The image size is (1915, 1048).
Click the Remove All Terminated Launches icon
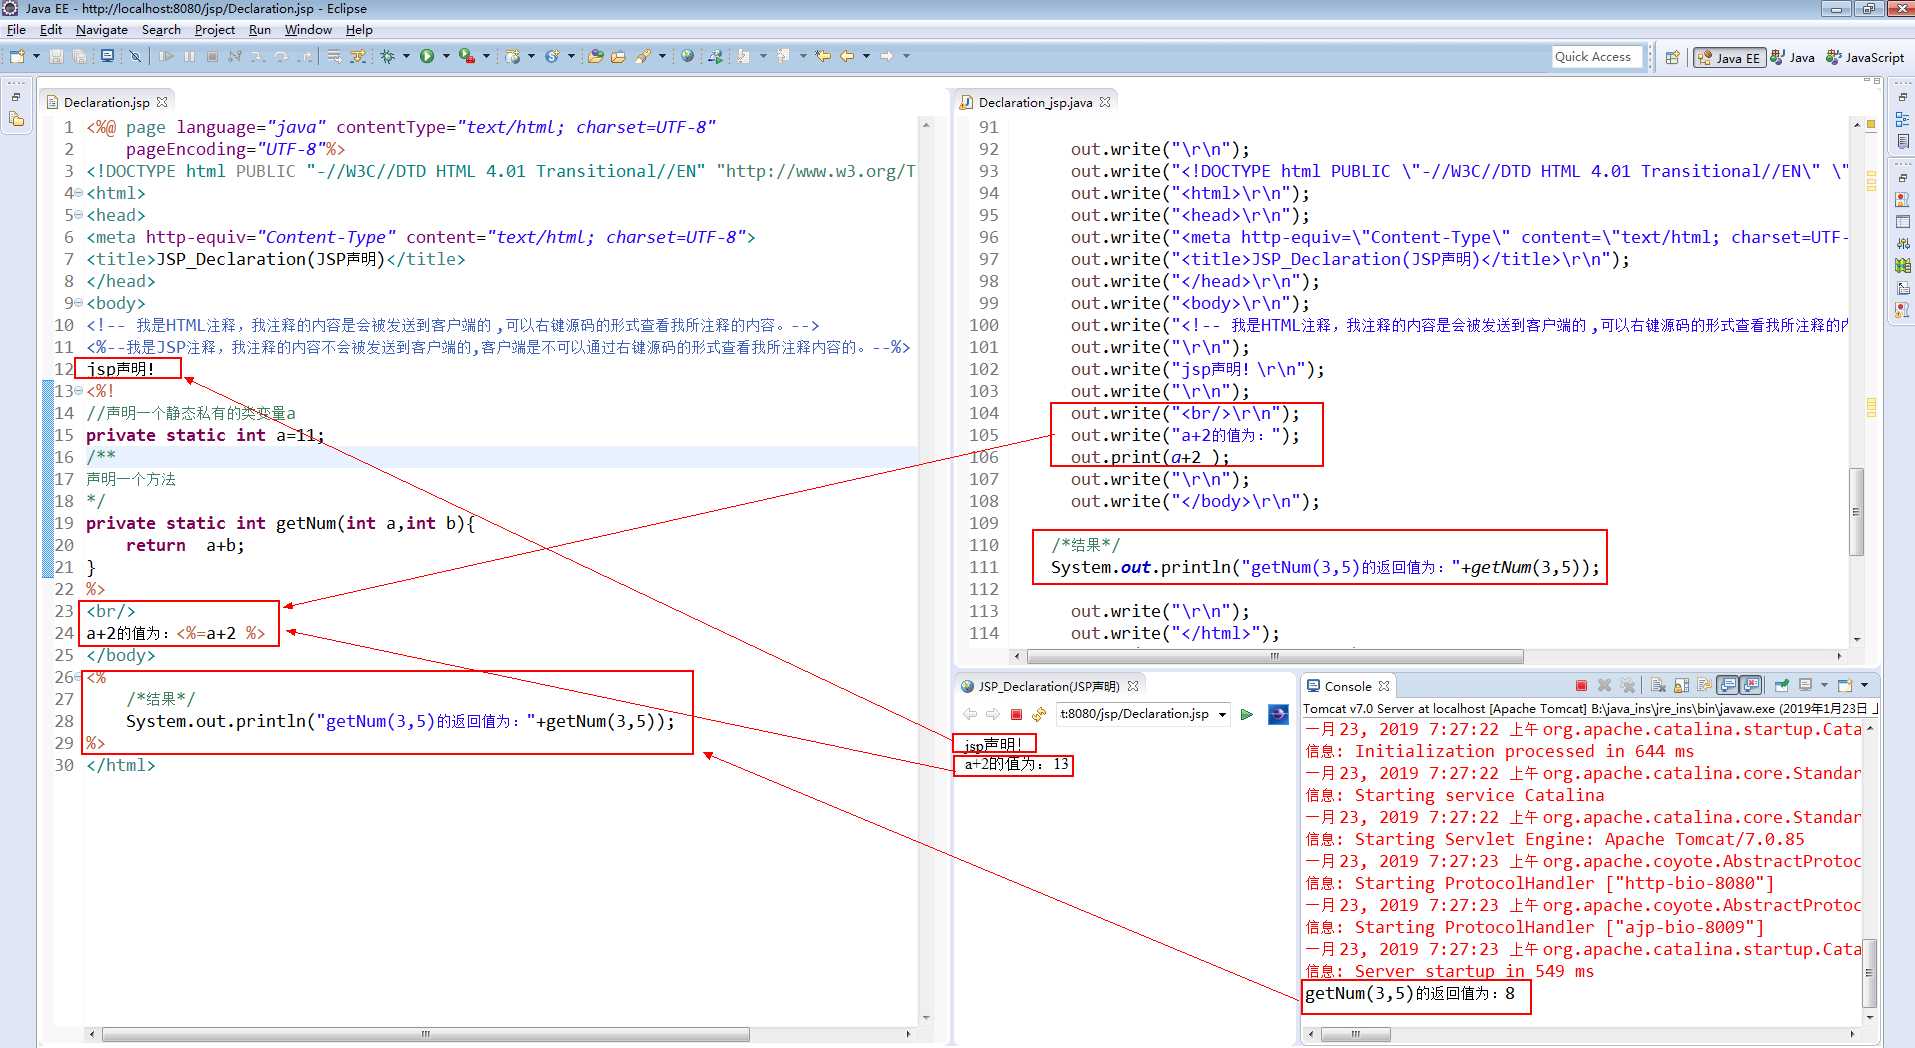tap(1627, 686)
